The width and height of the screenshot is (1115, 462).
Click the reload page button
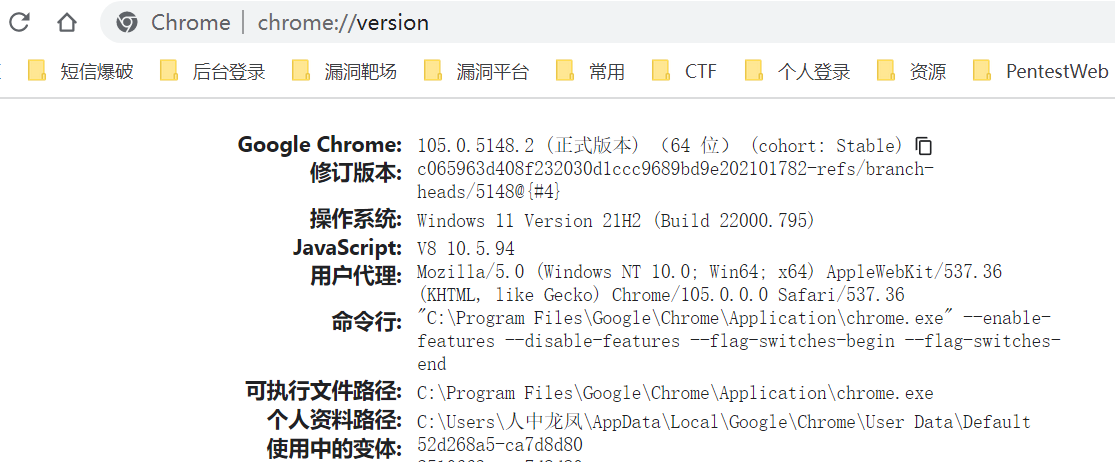pyautogui.click(x=19, y=22)
